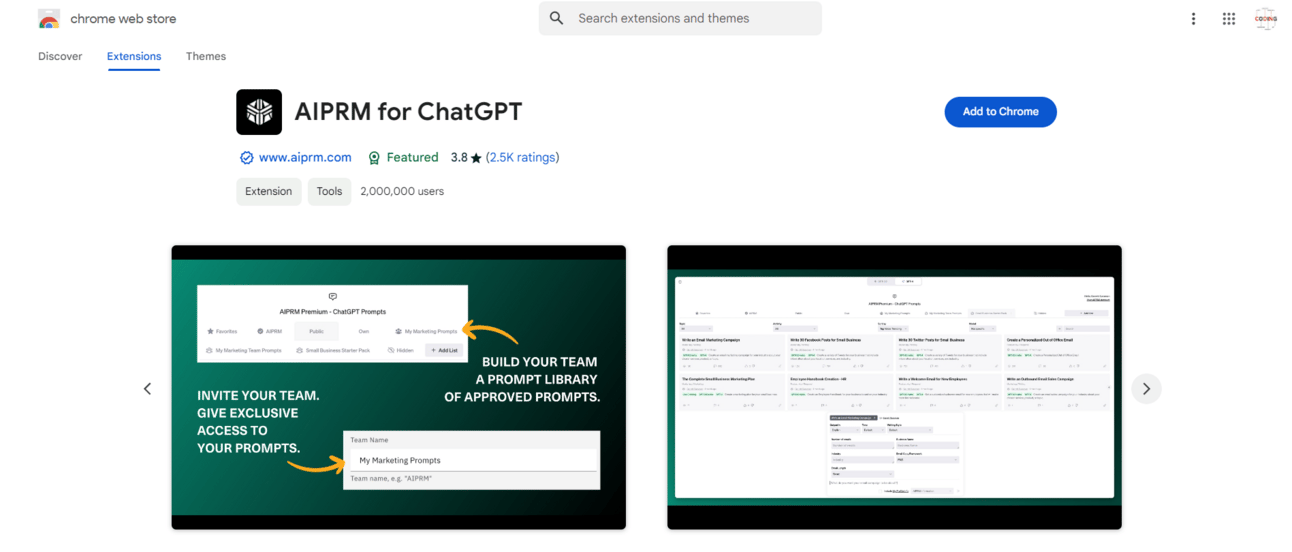Click the Chrome Web Store rainbow logo
Viewport: 1292px width, 552px height.
[49, 19]
